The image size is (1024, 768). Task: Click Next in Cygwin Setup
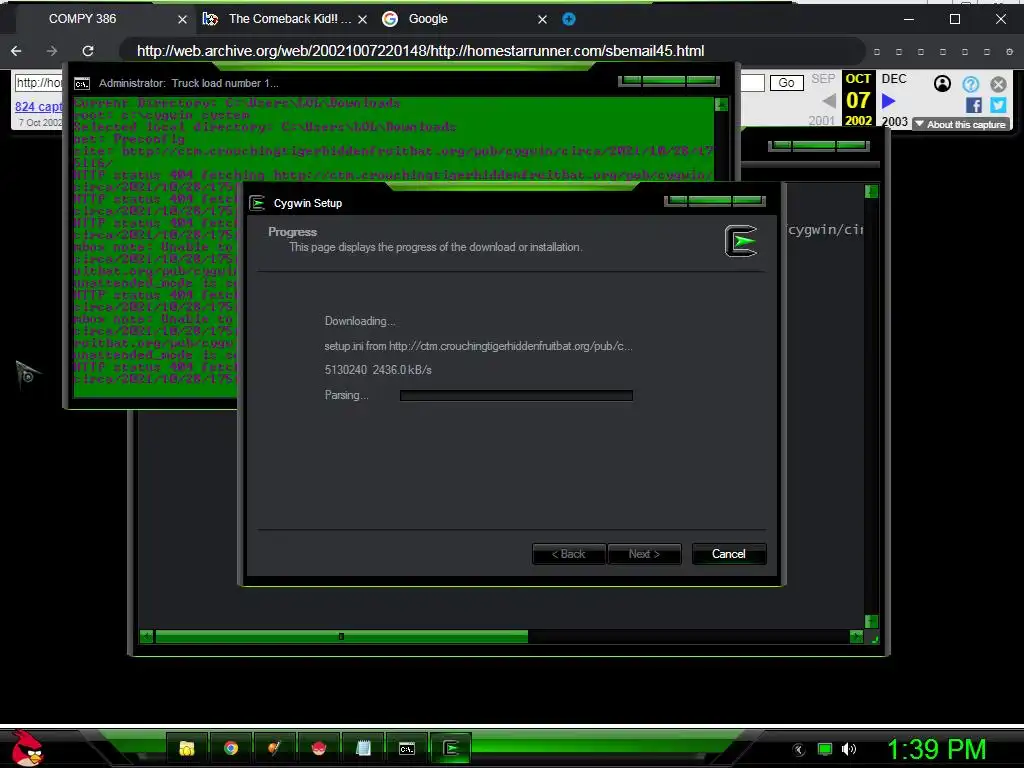tap(644, 554)
